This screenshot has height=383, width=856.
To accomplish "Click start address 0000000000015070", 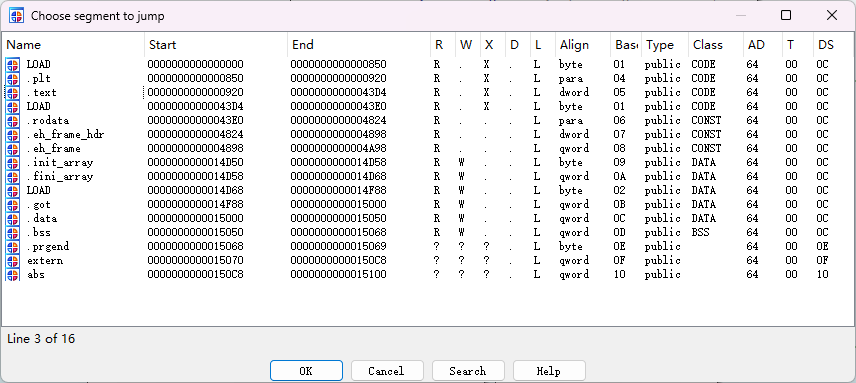I will pos(195,261).
